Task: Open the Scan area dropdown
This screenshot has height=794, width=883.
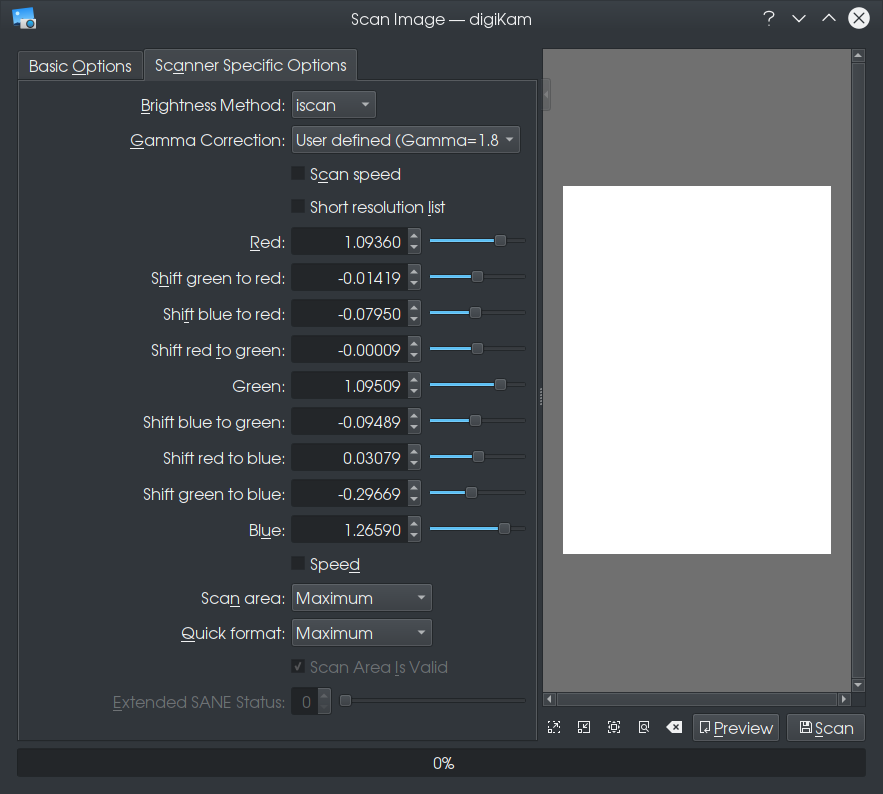Action: click(362, 597)
